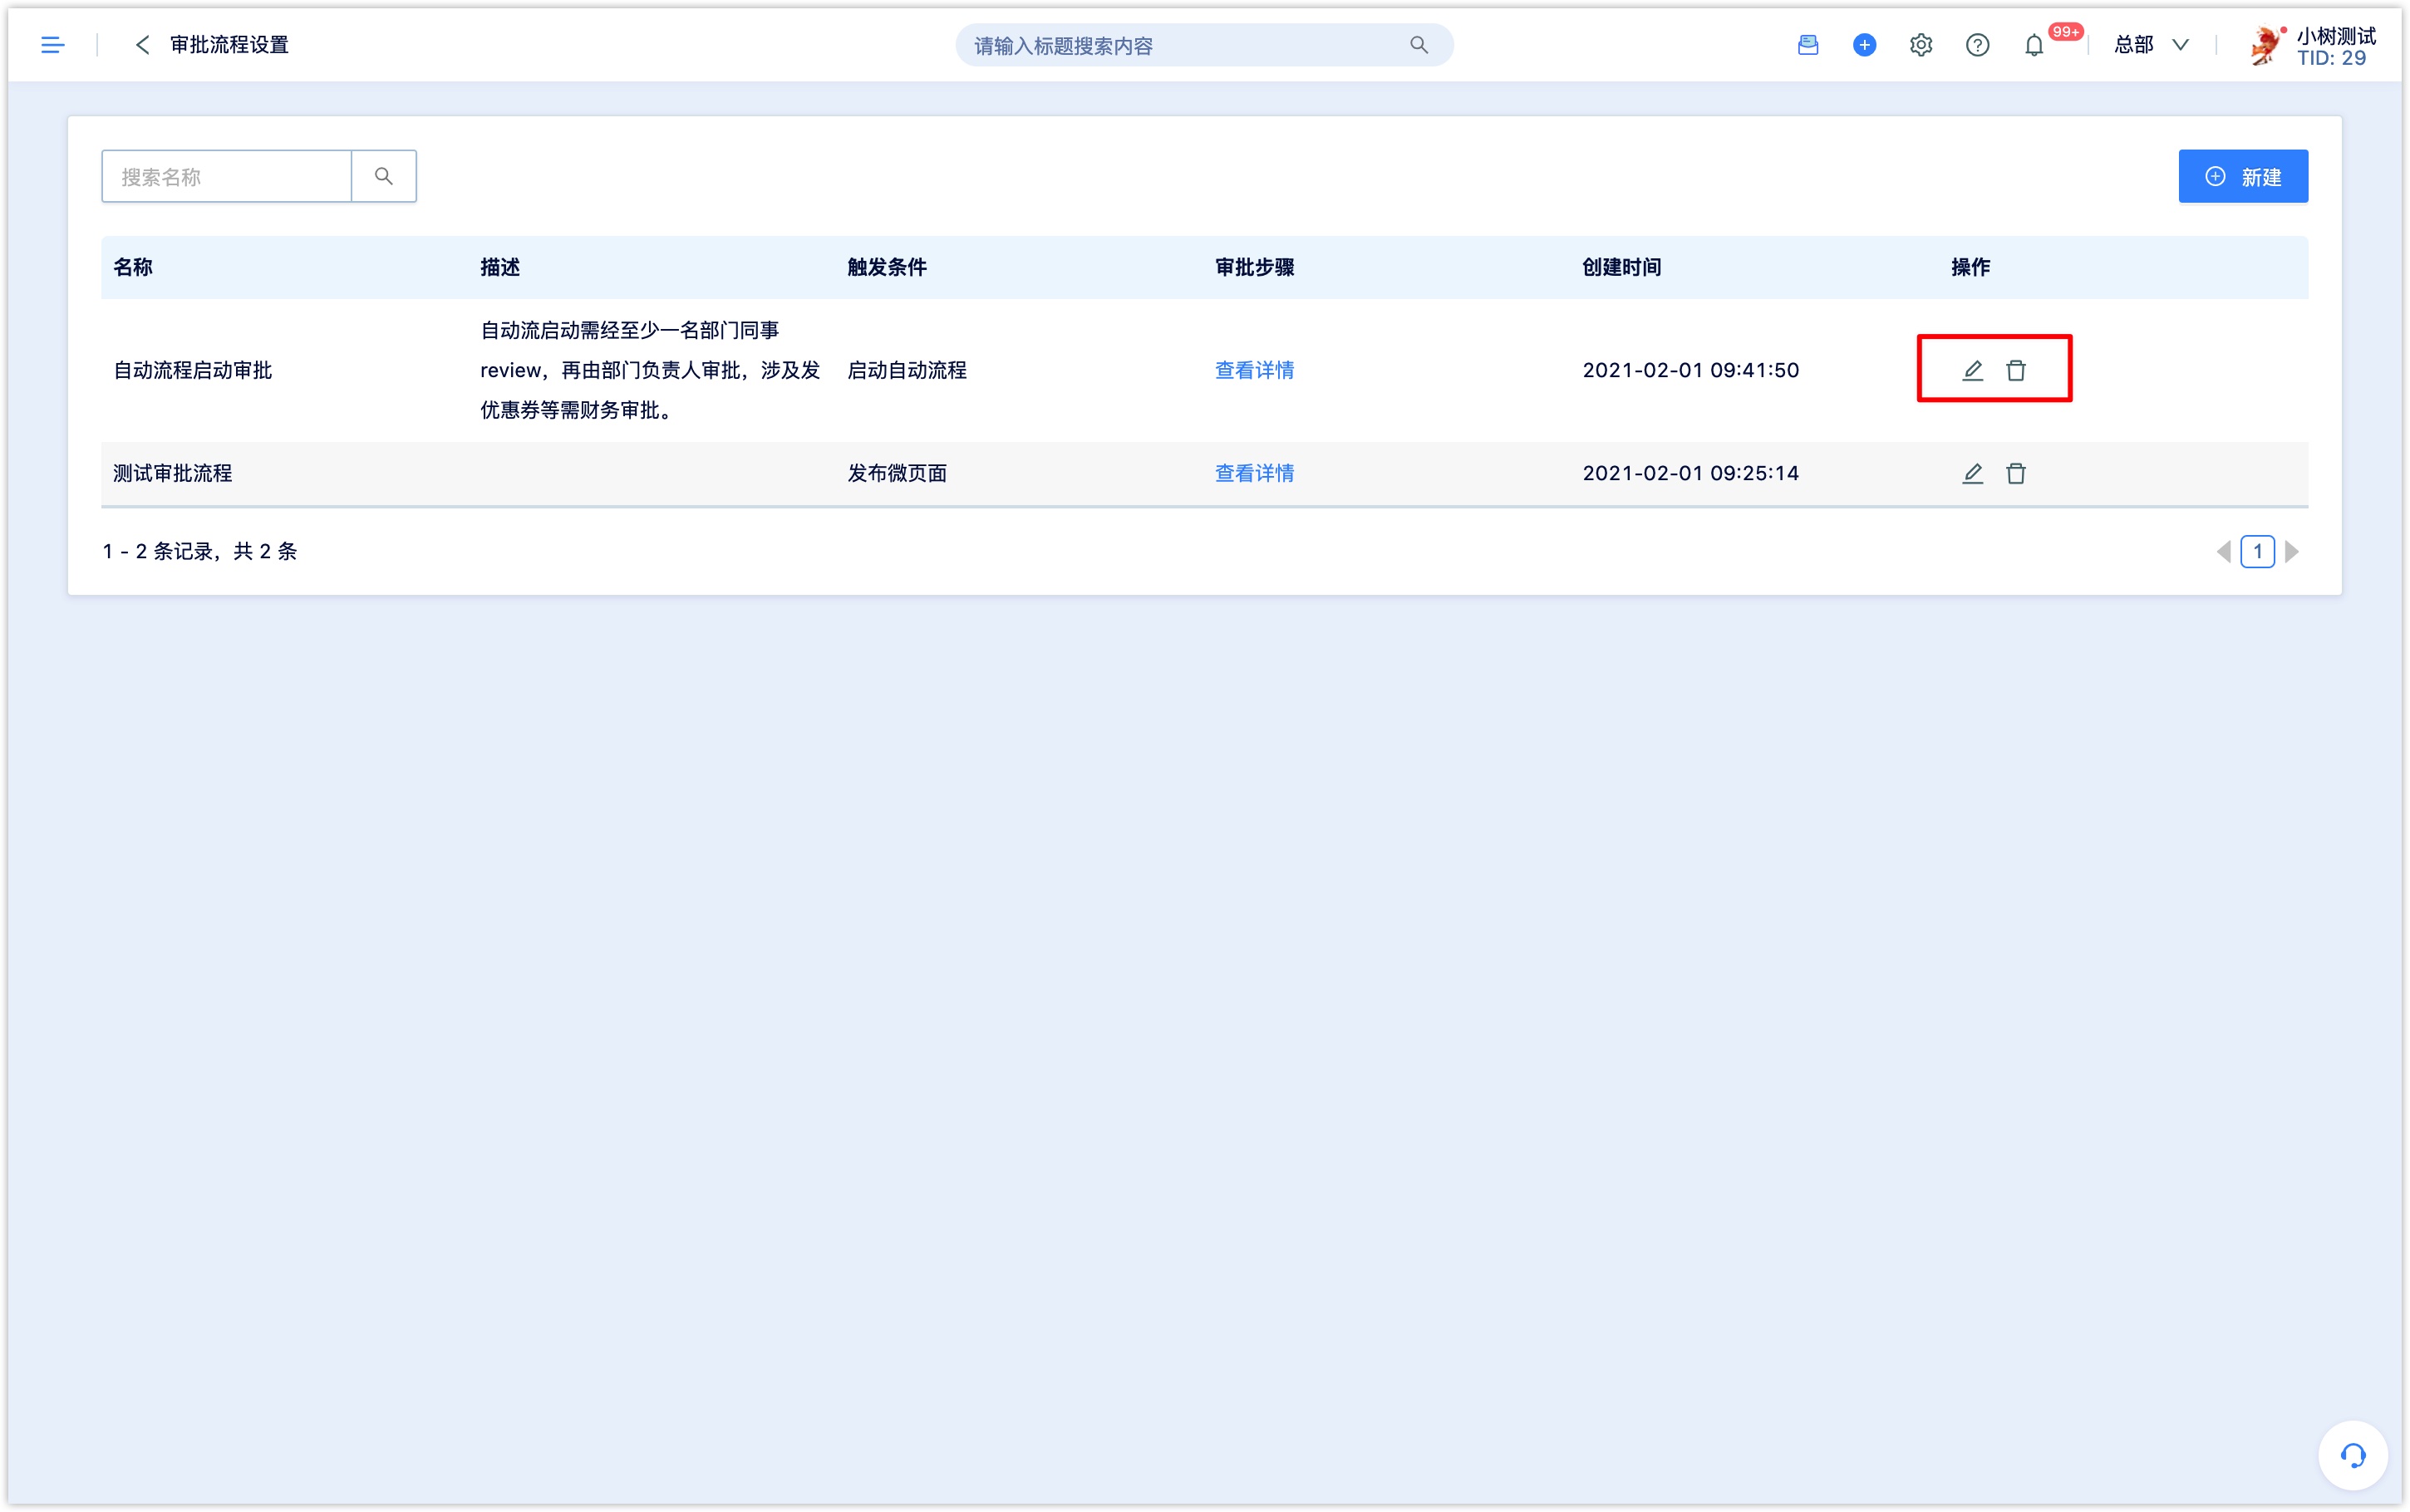Click the 2021-02-01 09:41:50 timestamp
2410x1512 pixels.
click(x=1690, y=370)
